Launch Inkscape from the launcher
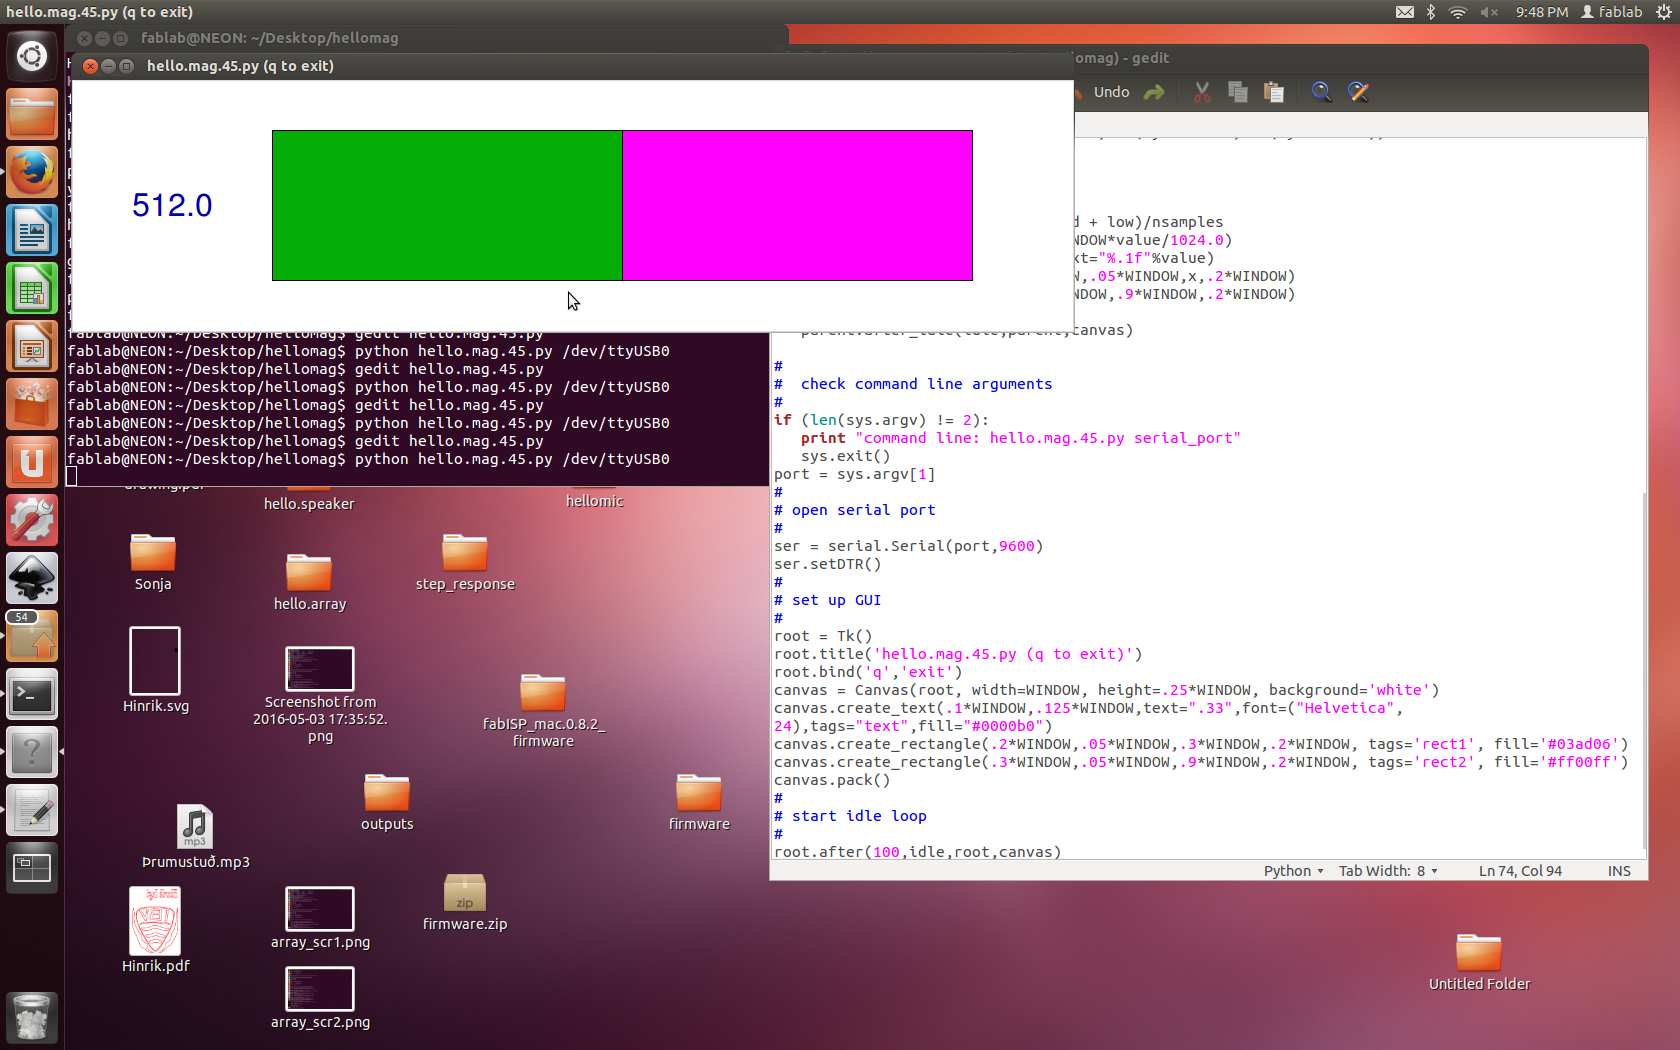 [32, 578]
